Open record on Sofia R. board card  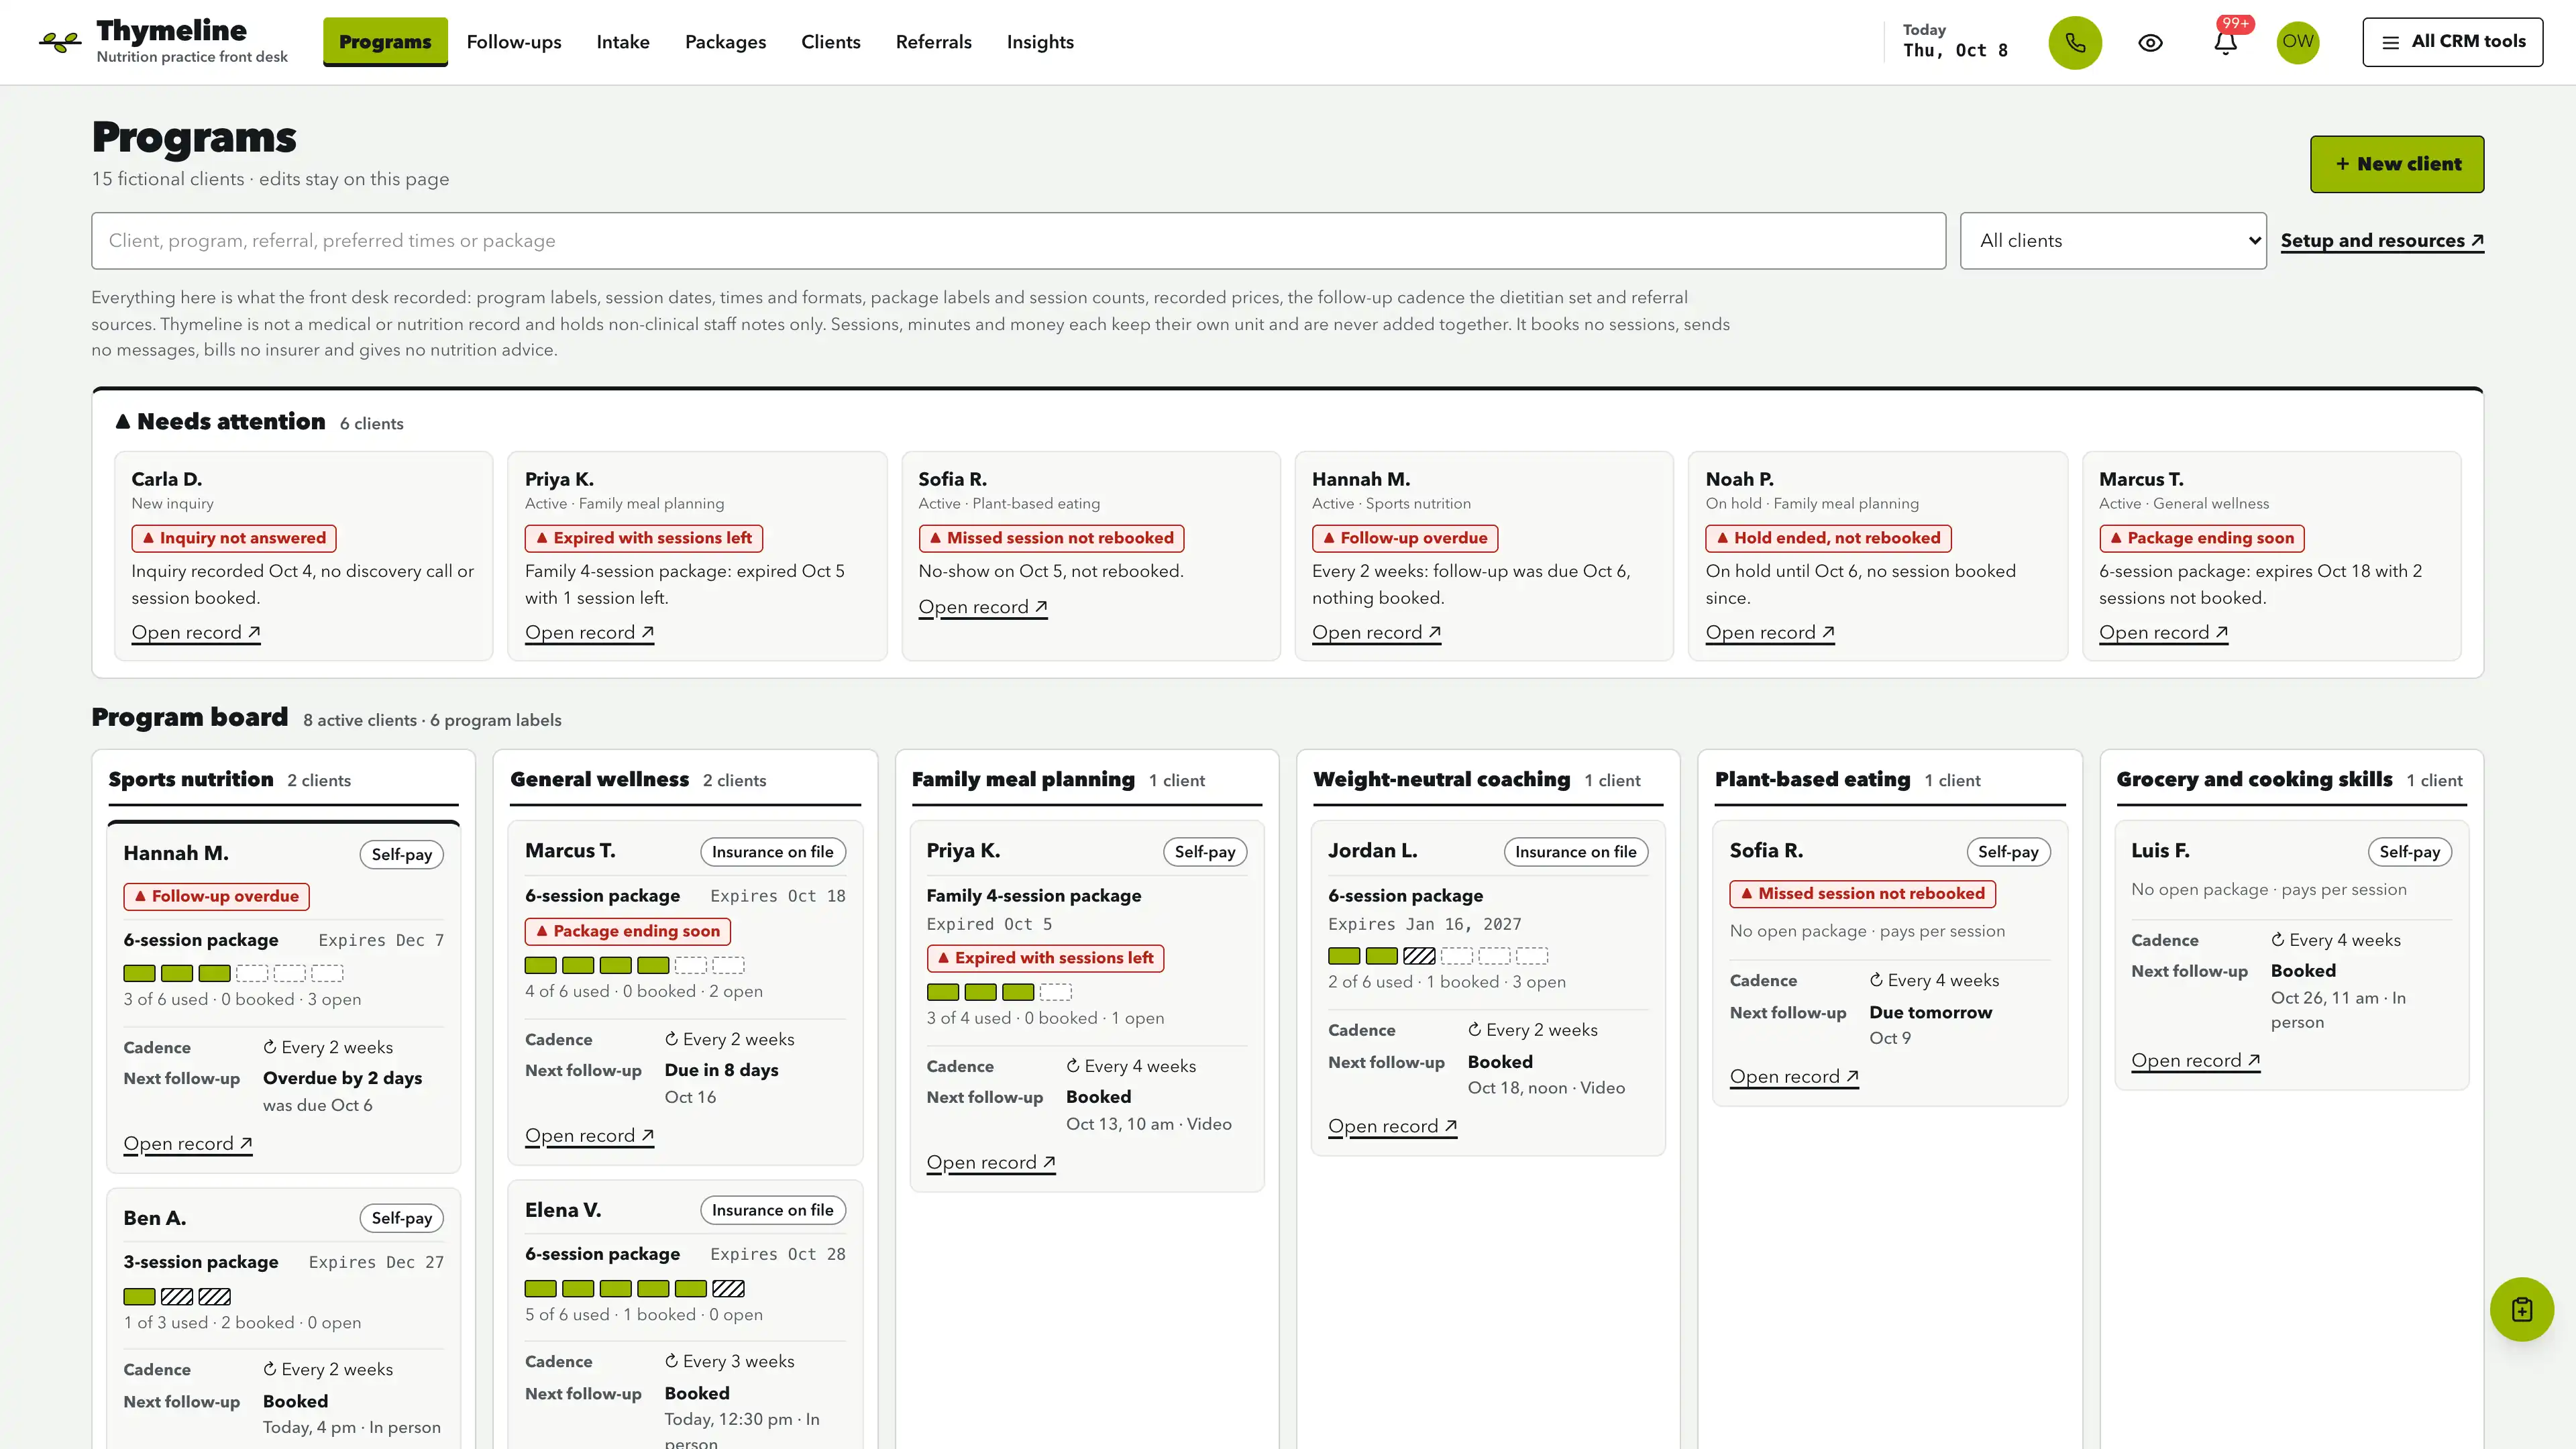point(1794,1077)
